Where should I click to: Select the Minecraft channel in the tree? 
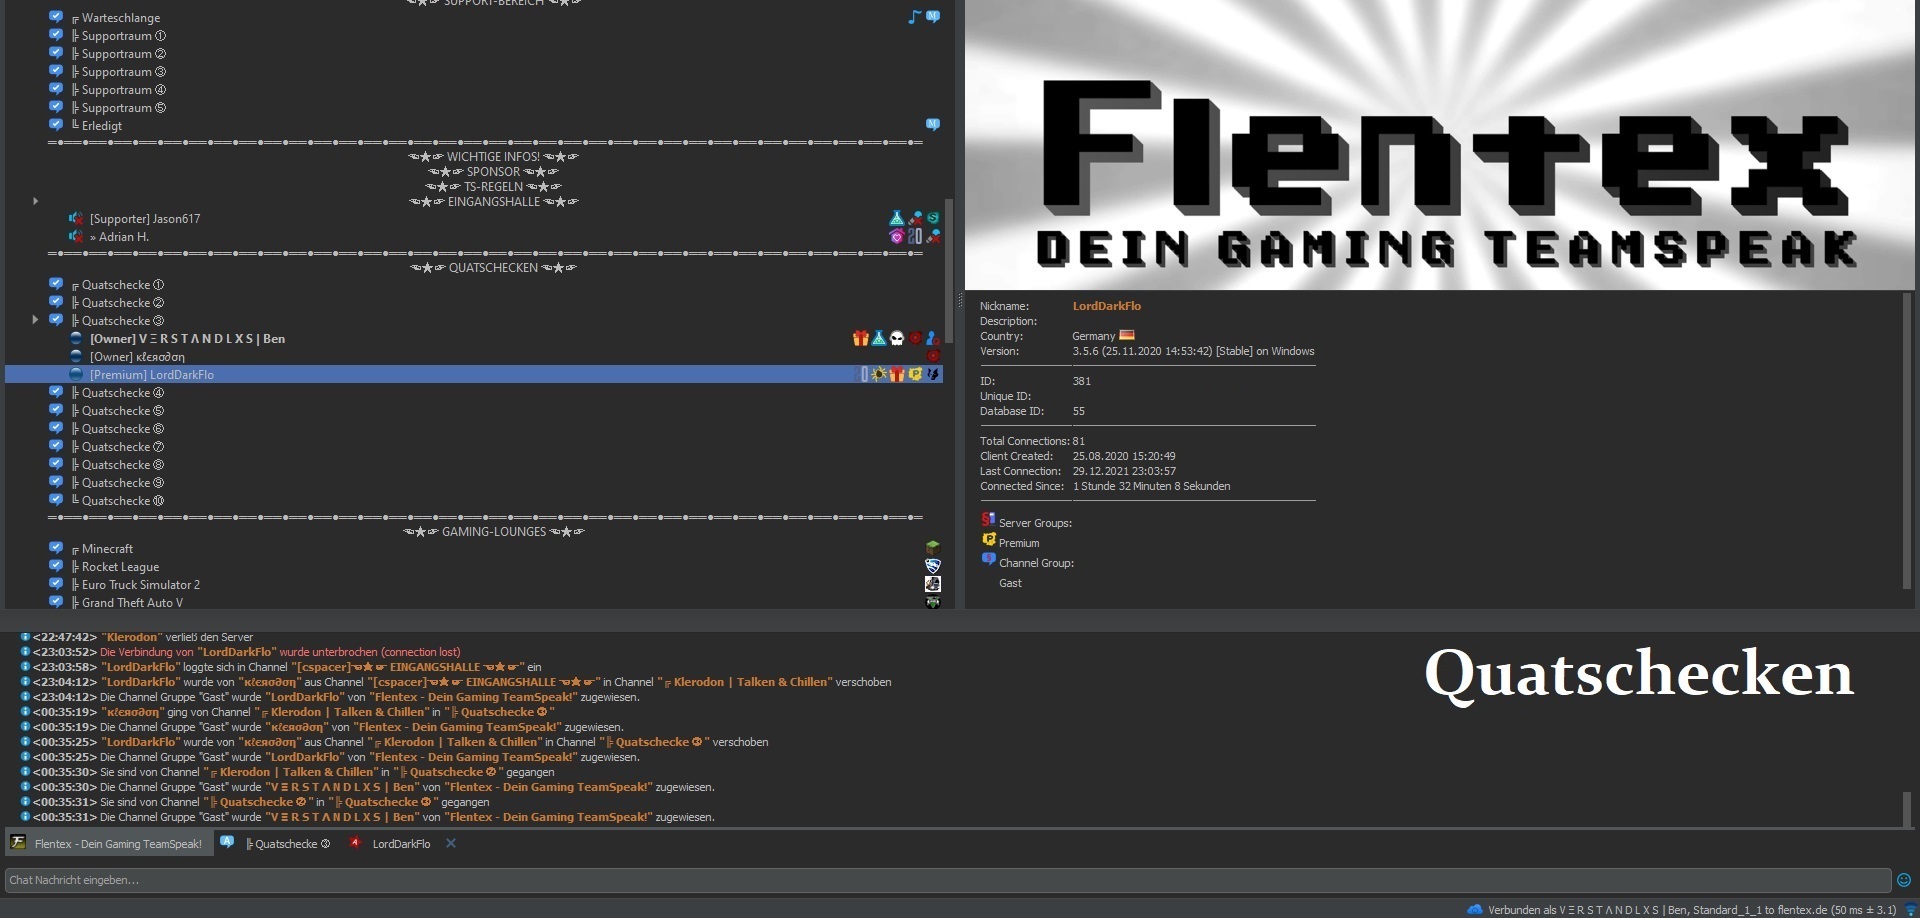point(107,549)
